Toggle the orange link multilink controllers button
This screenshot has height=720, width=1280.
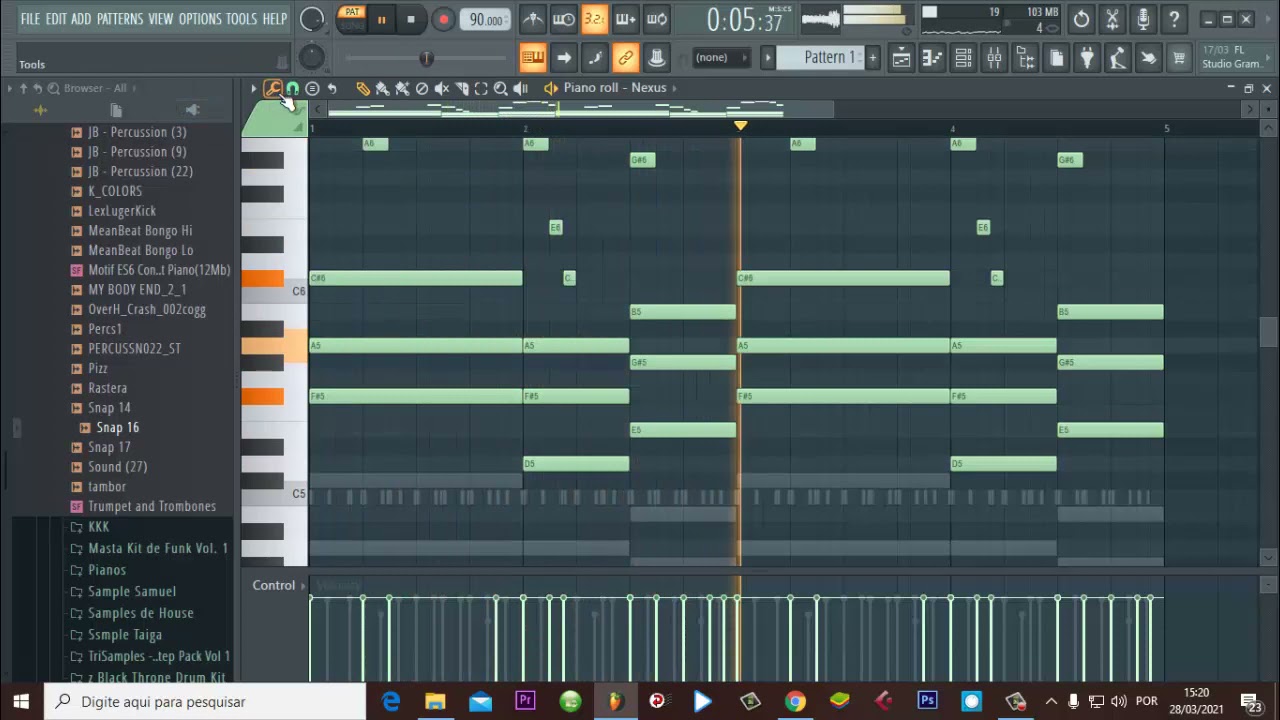[626, 58]
